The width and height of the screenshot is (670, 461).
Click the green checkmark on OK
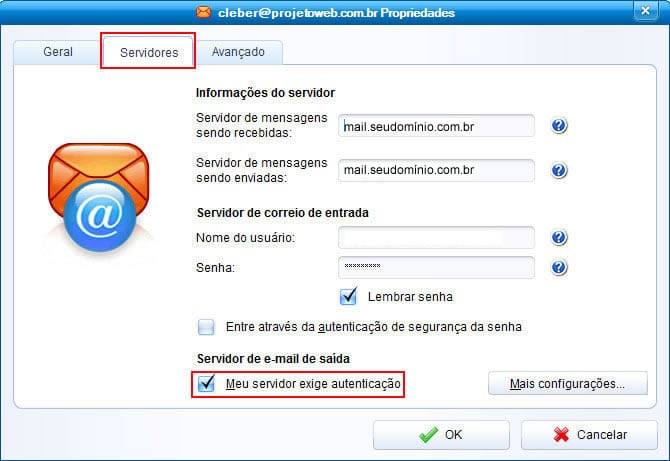click(x=428, y=435)
